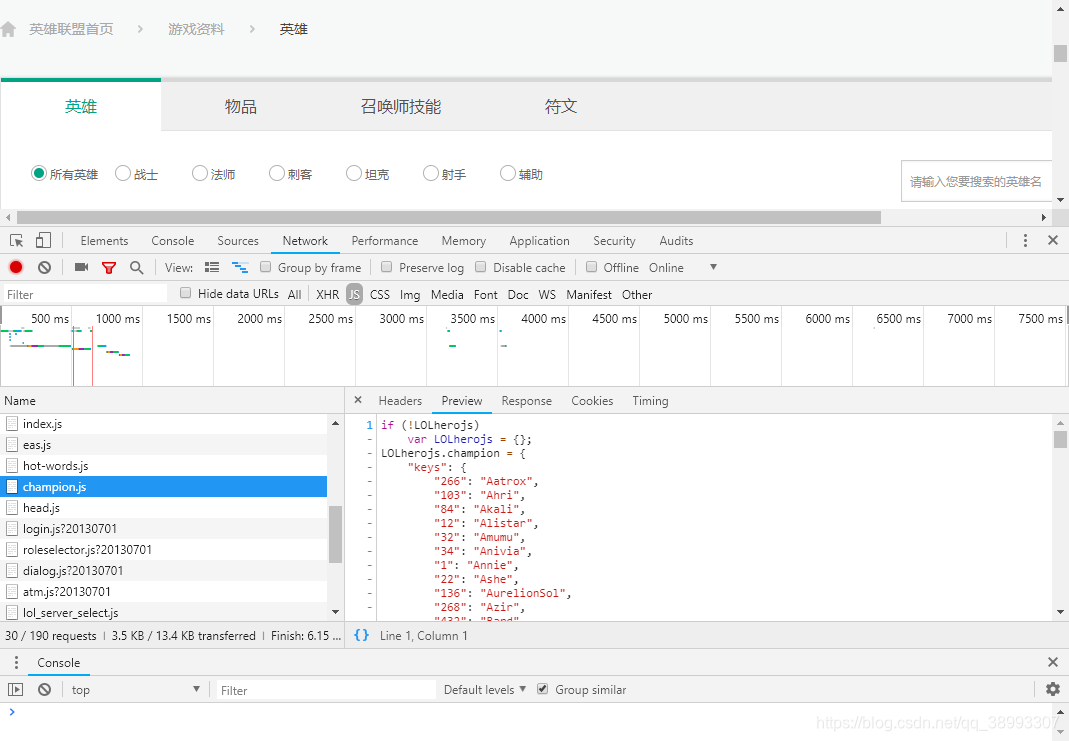Viewport: 1069px width, 741px height.
Task: Click the pretty print braces icon
Action: [361, 635]
